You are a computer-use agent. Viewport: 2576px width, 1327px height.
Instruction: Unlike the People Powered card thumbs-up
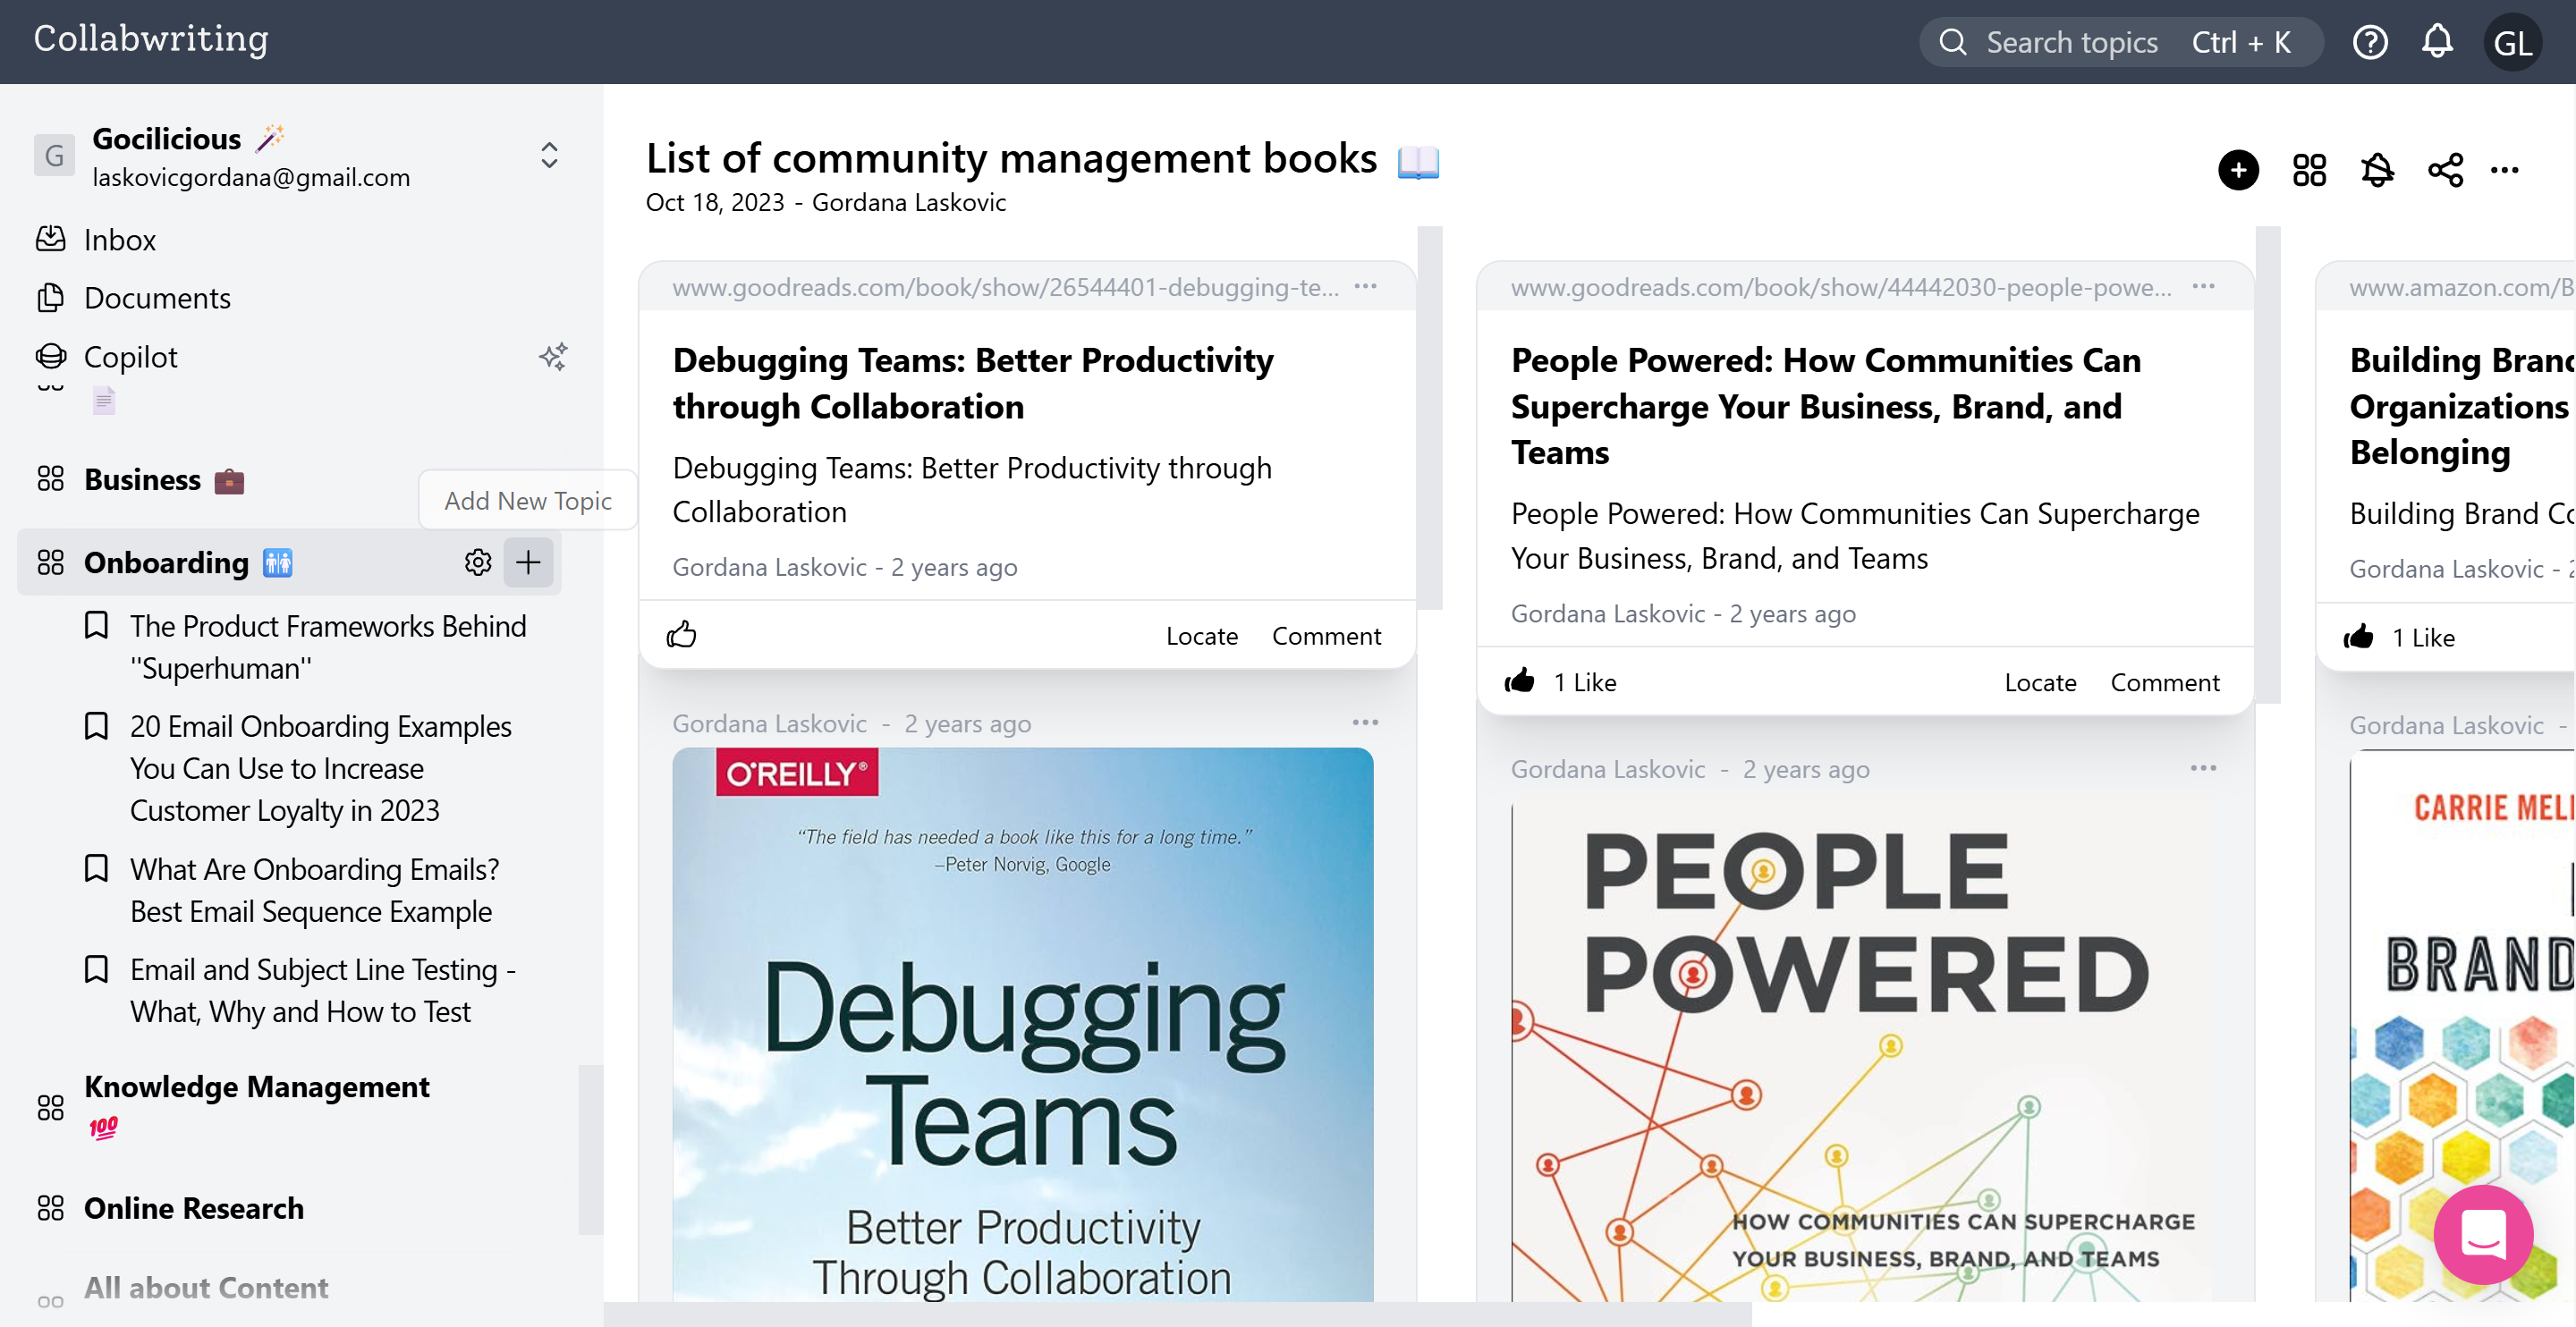[x=1519, y=681]
